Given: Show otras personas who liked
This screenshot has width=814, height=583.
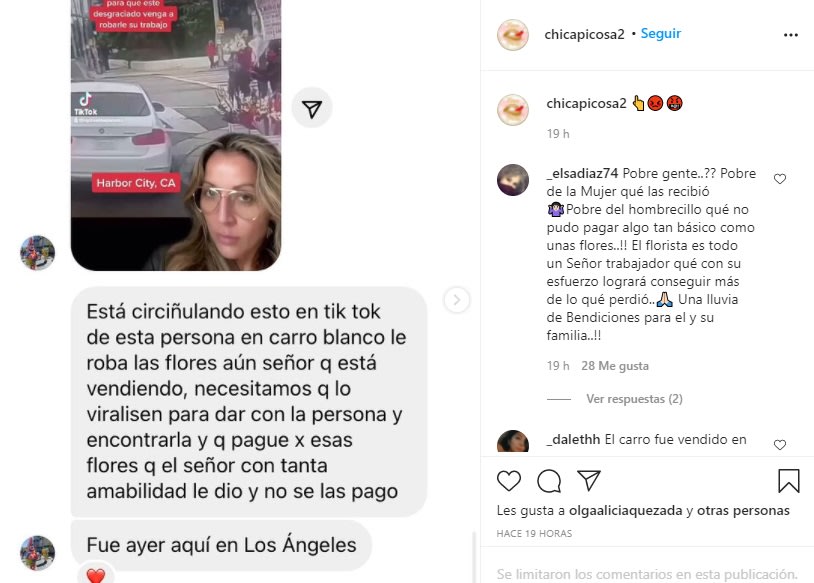Looking at the screenshot, I should (743, 510).
